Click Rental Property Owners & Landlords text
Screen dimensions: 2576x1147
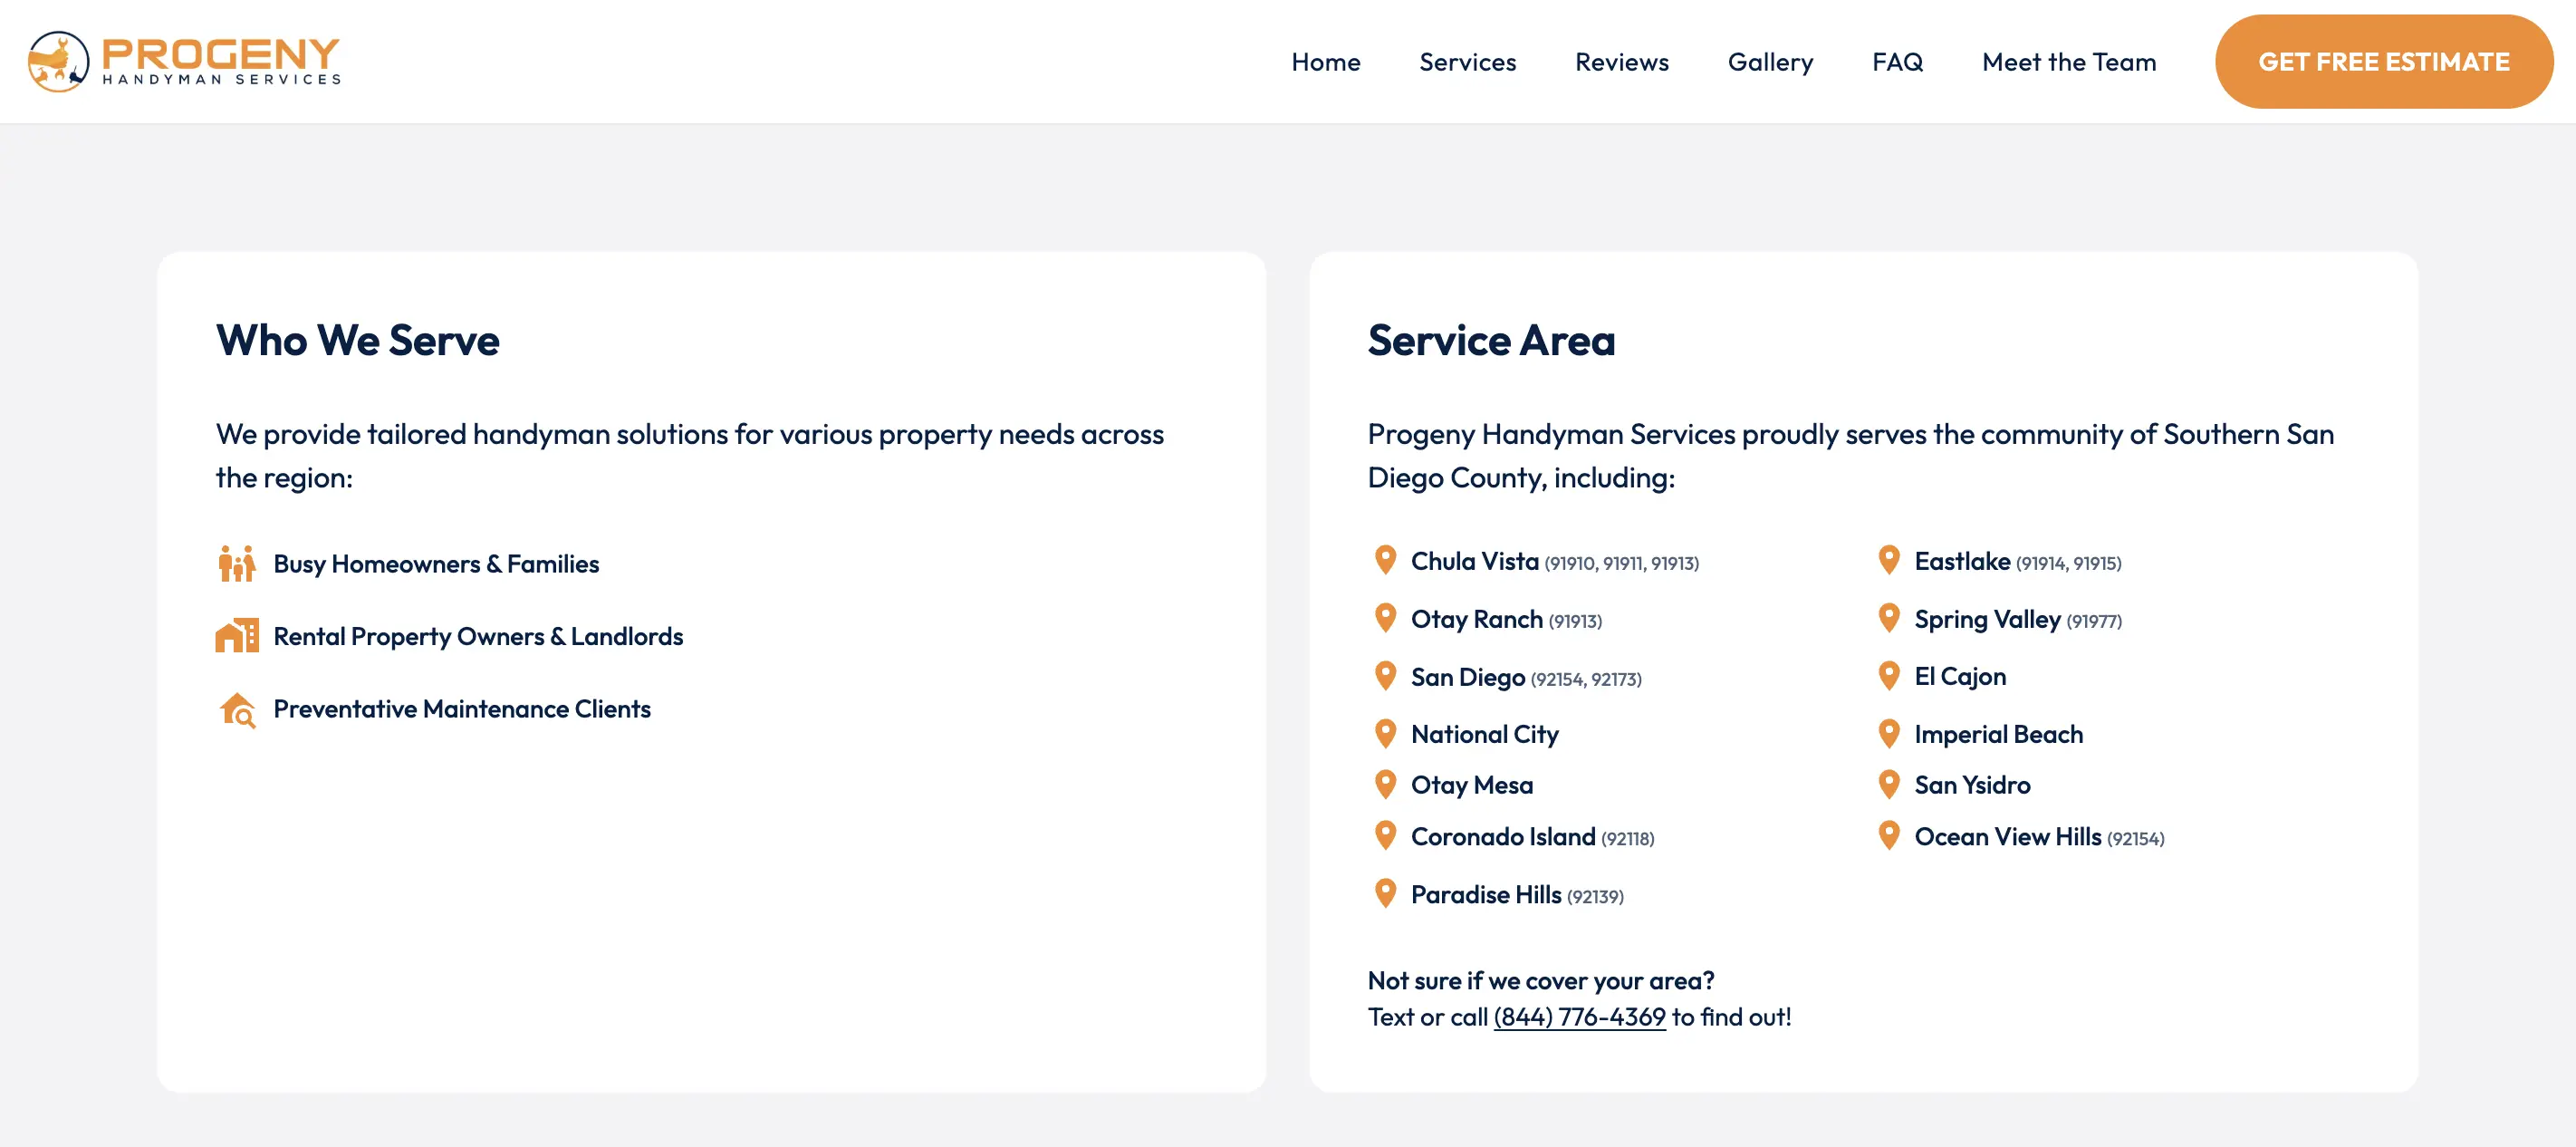[478, 636]
